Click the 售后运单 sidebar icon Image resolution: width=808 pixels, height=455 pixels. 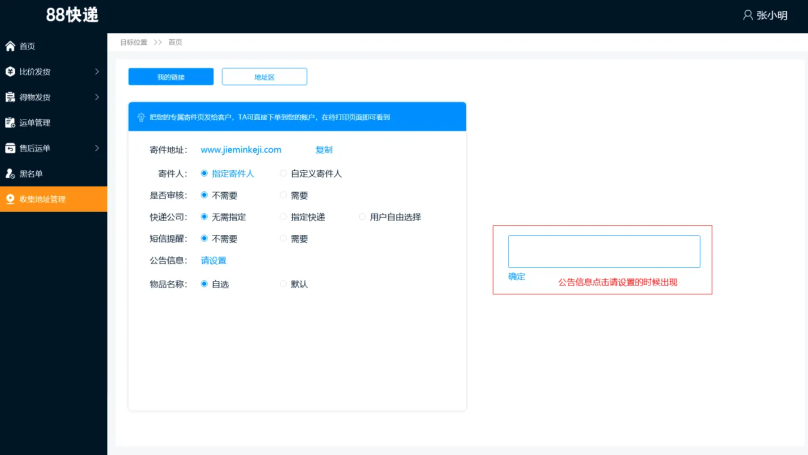[10, 148]
